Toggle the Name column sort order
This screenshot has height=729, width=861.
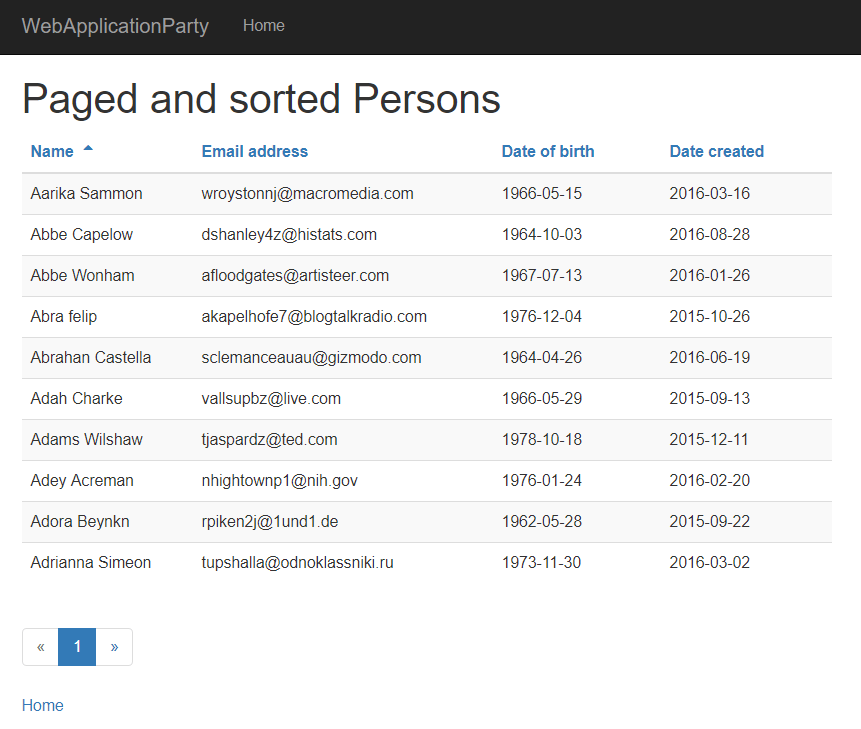51,151
